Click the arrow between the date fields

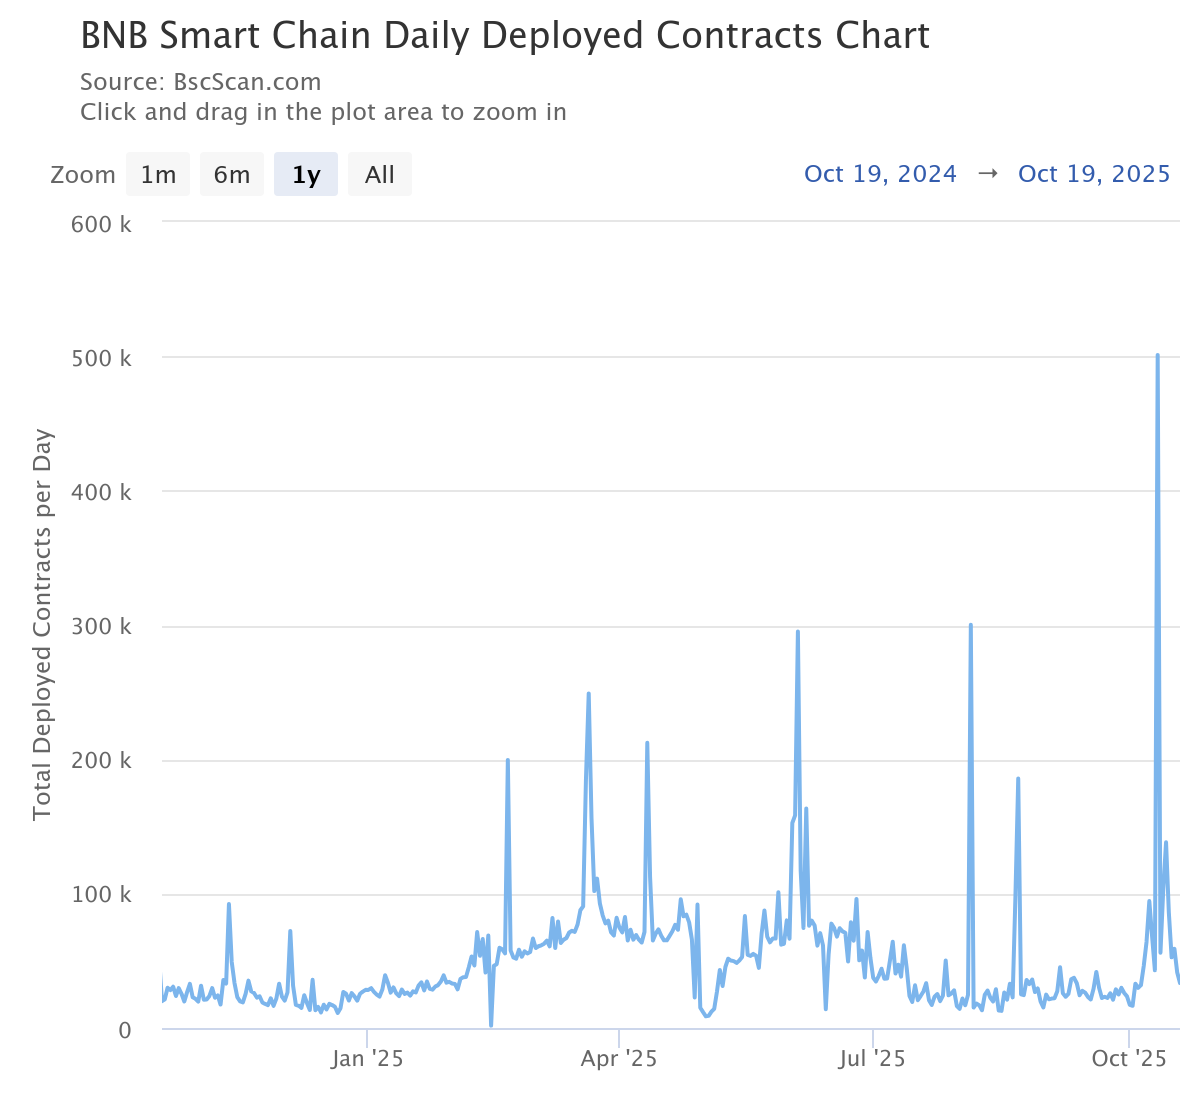pos(988,173)
